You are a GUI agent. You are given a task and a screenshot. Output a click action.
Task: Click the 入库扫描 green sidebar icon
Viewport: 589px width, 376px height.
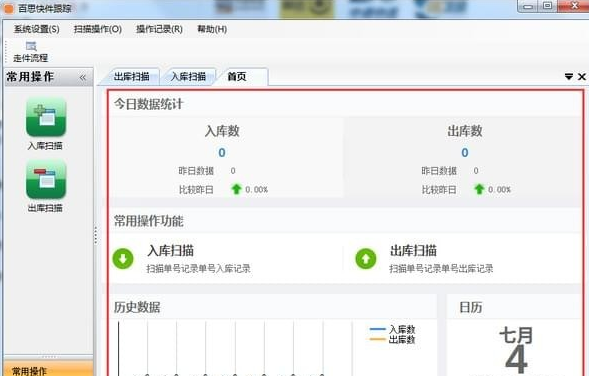[x=46, y=117]
